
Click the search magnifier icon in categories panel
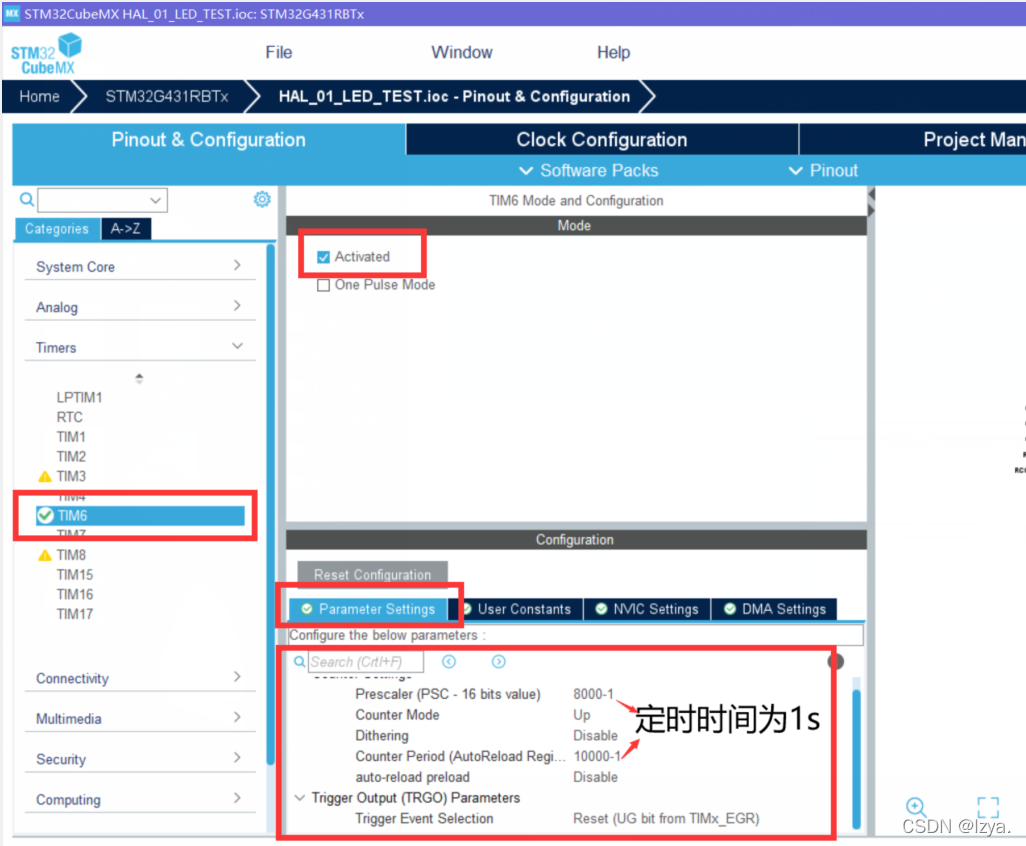tap(26, 199)
